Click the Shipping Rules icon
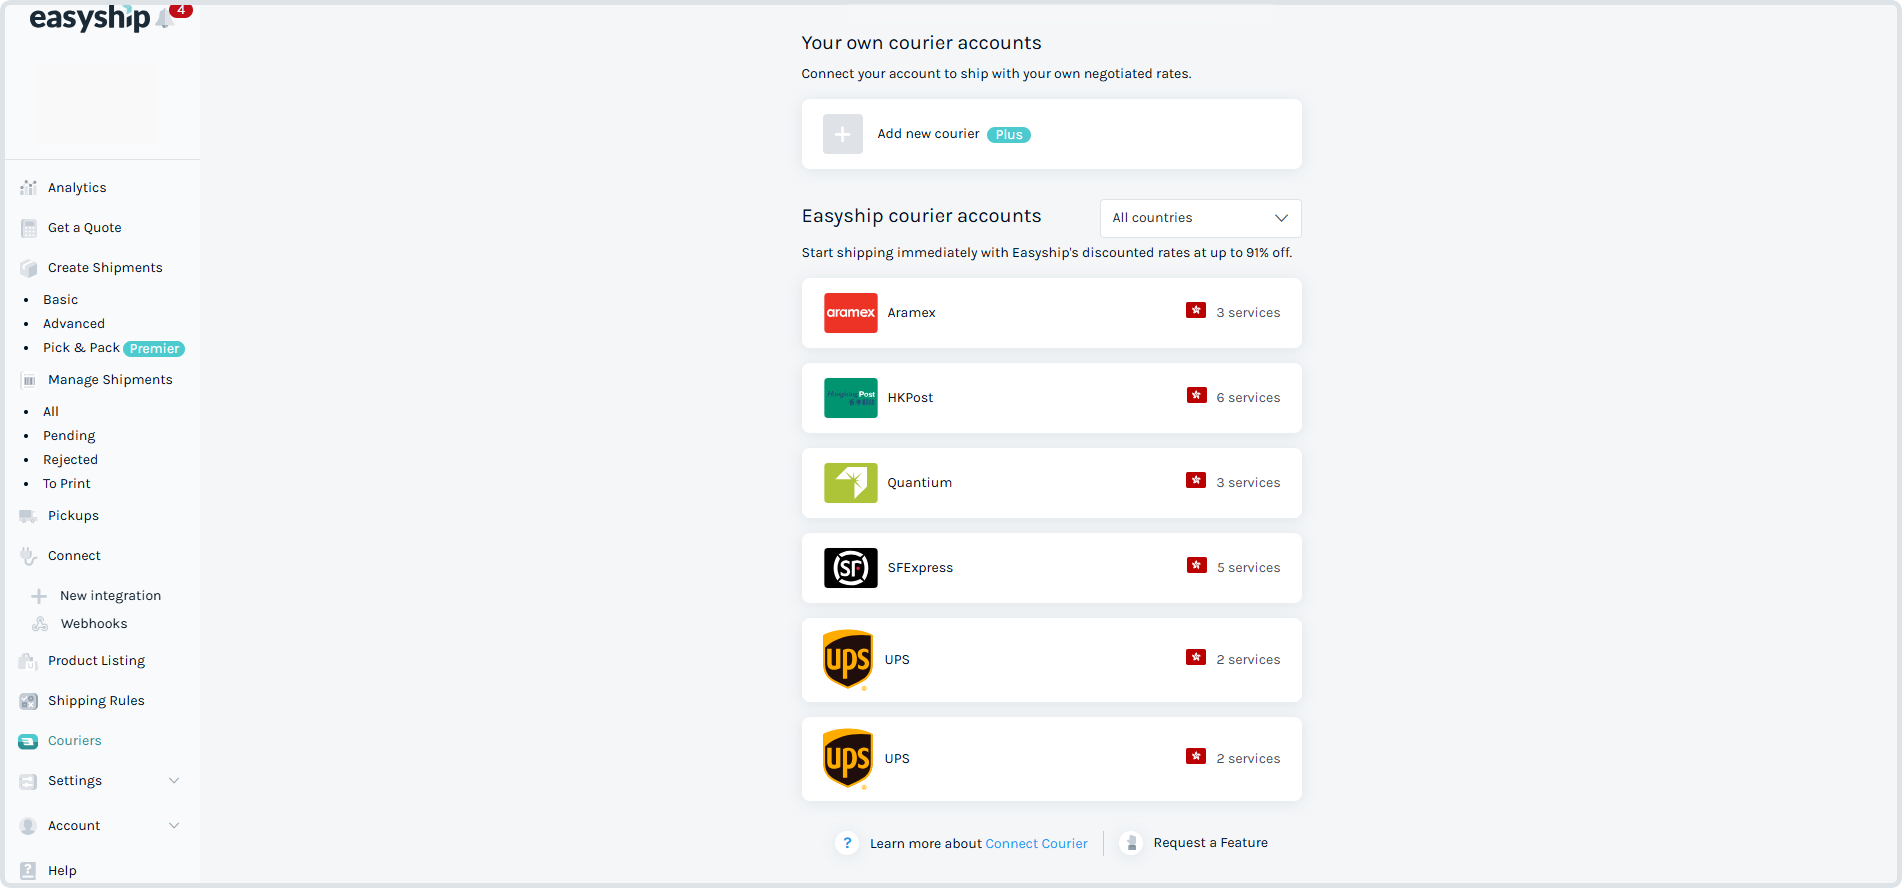The height and width of the screenshot is (888, 1902). pyautogui.click(x=28, y=701)
